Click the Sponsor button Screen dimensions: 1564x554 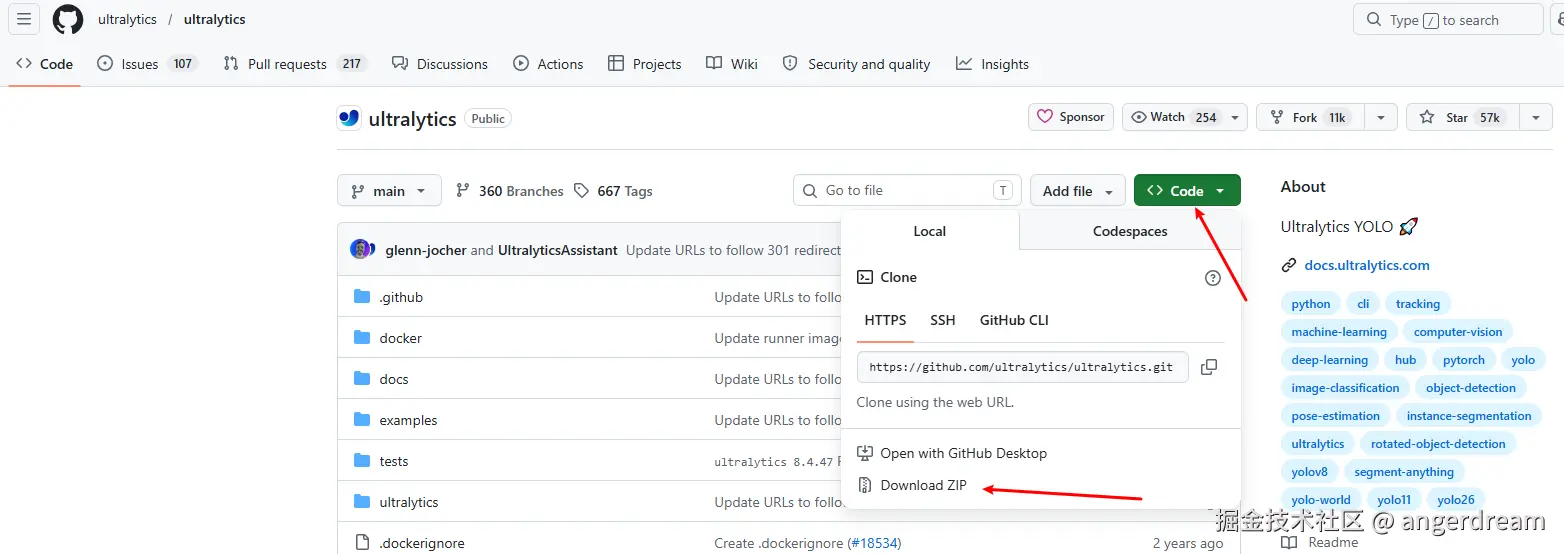[x=1071, y=117]
